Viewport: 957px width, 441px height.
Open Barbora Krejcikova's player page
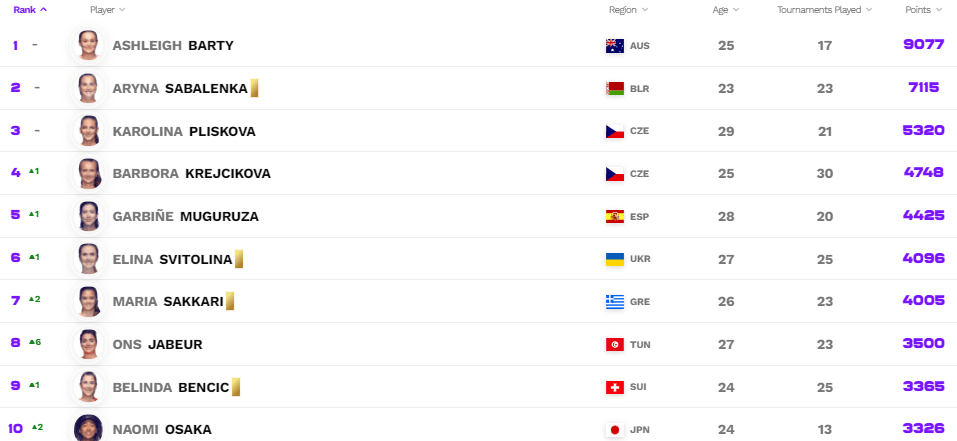(192, 174)
